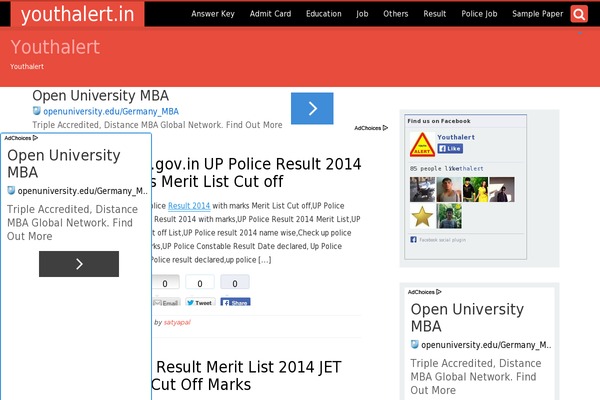The height and width of the screenshot is (400, 600).
Task: Click Facebook social plugin link
Action: (x=442, y=240)
